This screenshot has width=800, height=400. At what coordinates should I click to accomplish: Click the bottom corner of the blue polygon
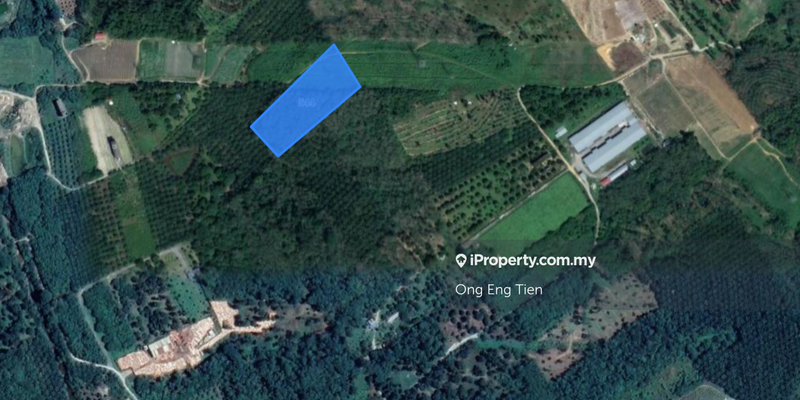(278, 155)
